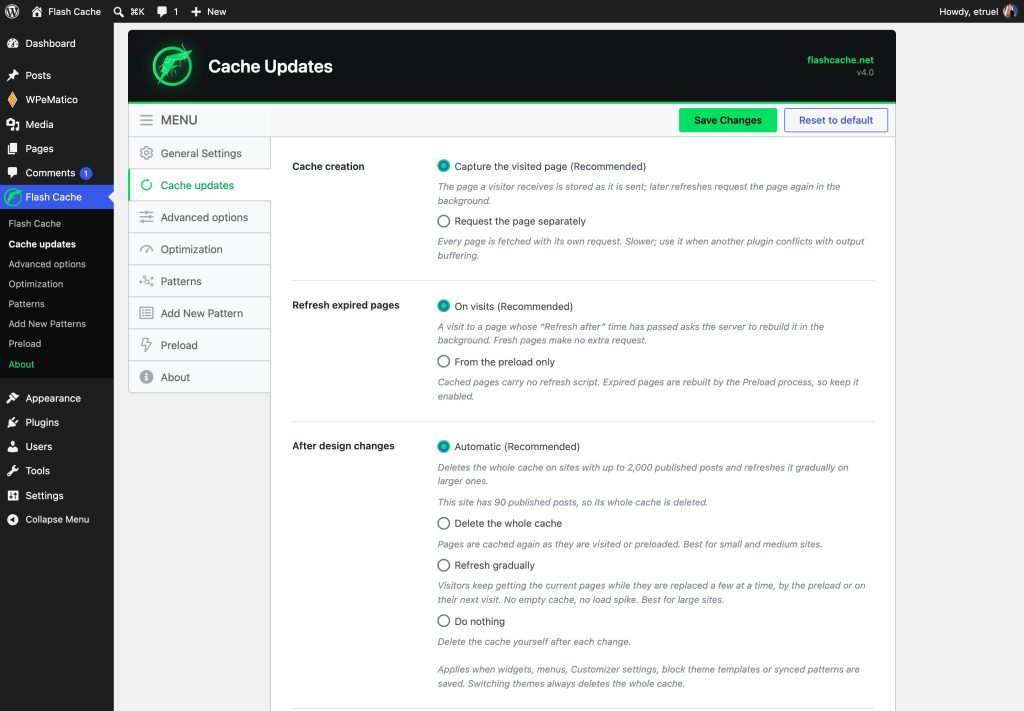Click the list icon for Add New Pattern
This screenshot has width=1024, height=711.
click(x=146, y=313)
